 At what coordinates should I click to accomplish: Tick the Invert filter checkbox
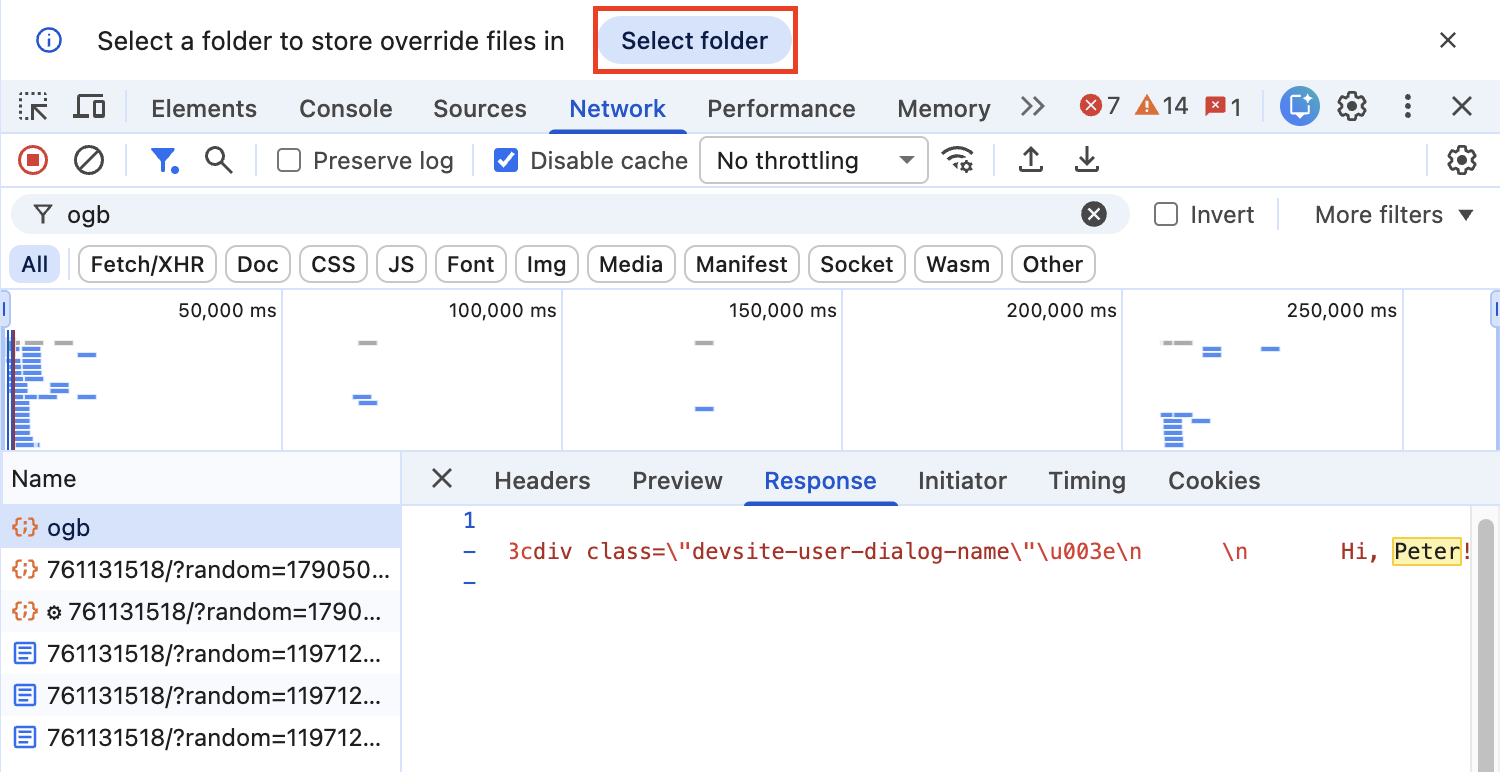pyautogui.click(x=1166, y=214)
